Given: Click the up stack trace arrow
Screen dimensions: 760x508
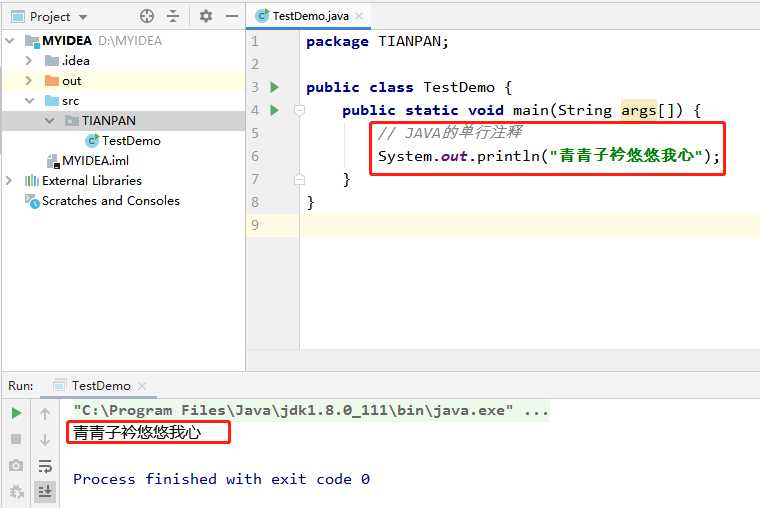Looking at the screenshot, I should click(x=45, y=414).
